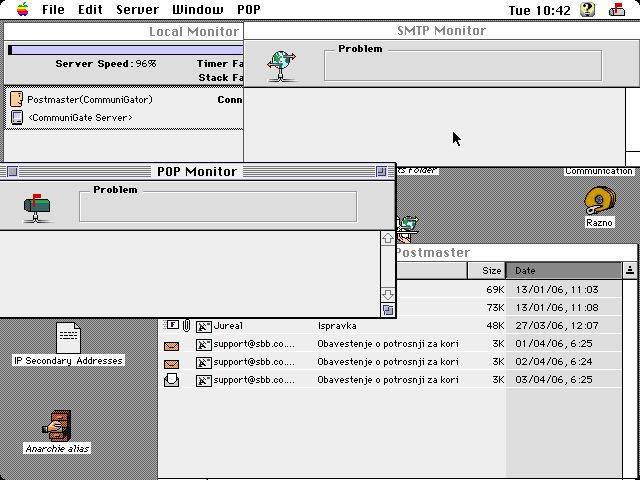640x480 pixels.
Task: Open the Anarchie alias icon
Action: pos(57,425)
